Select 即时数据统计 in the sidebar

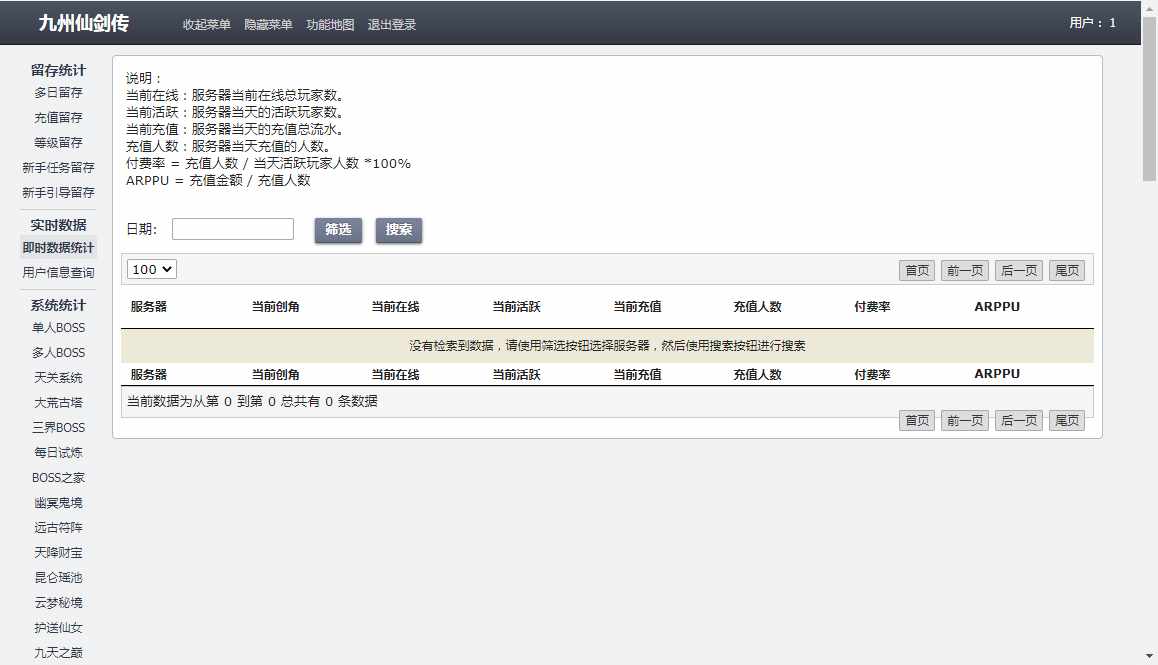click(58, 248)
